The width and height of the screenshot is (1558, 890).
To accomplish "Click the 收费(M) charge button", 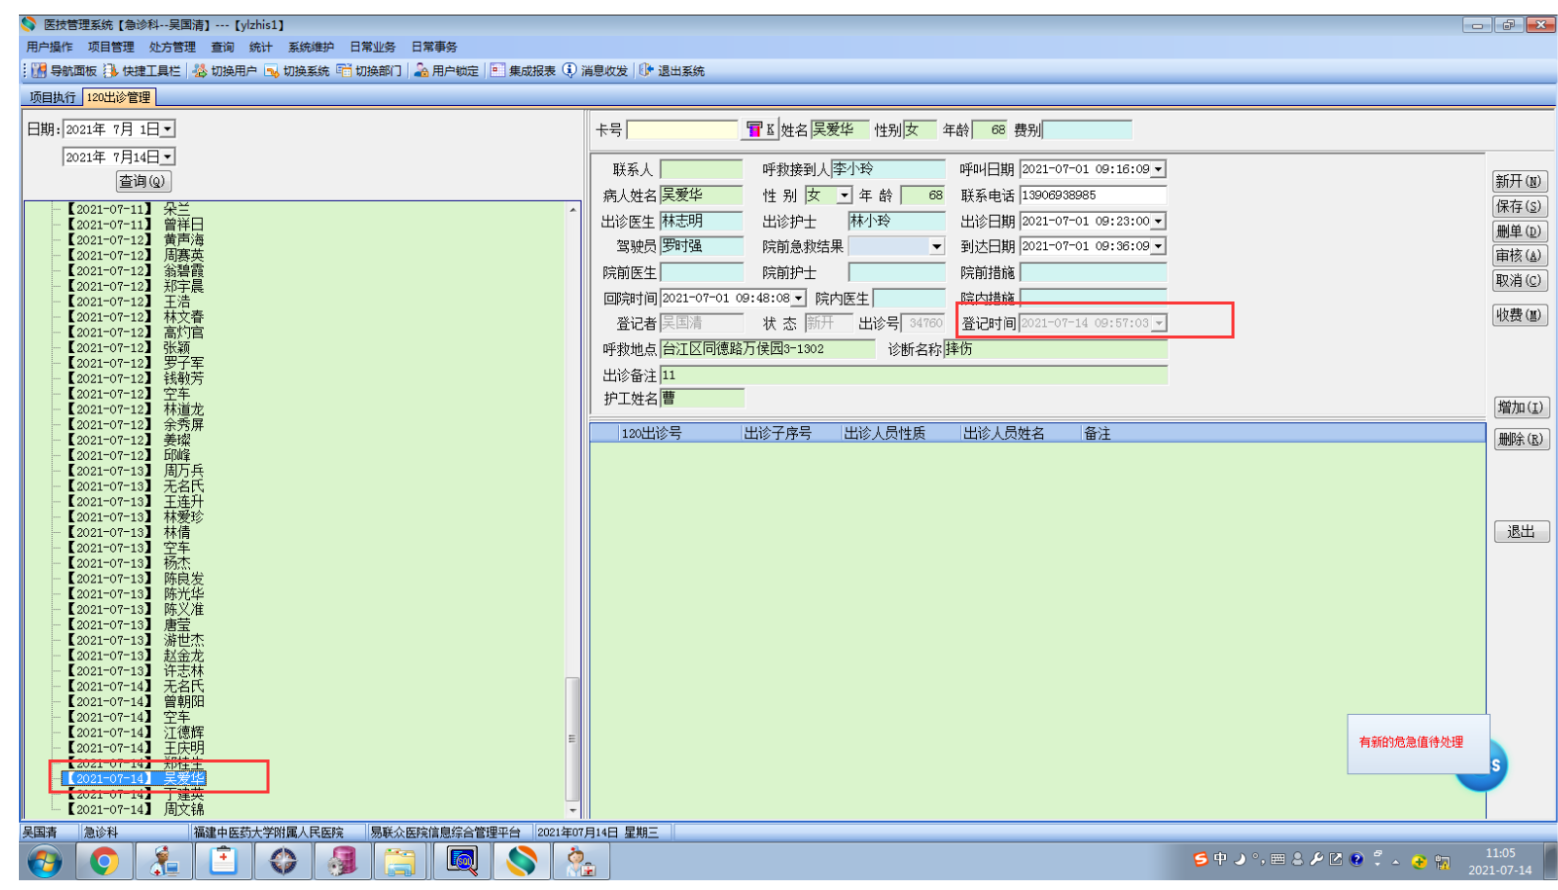I will pos(1519,315).
